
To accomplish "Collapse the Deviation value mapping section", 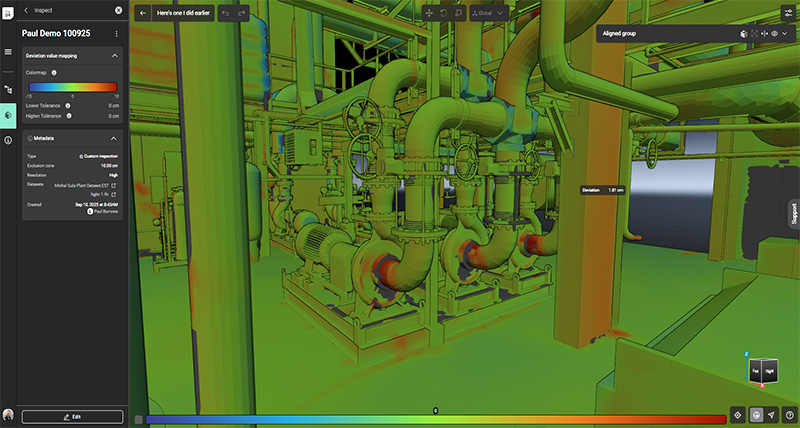I will (114, 56).
